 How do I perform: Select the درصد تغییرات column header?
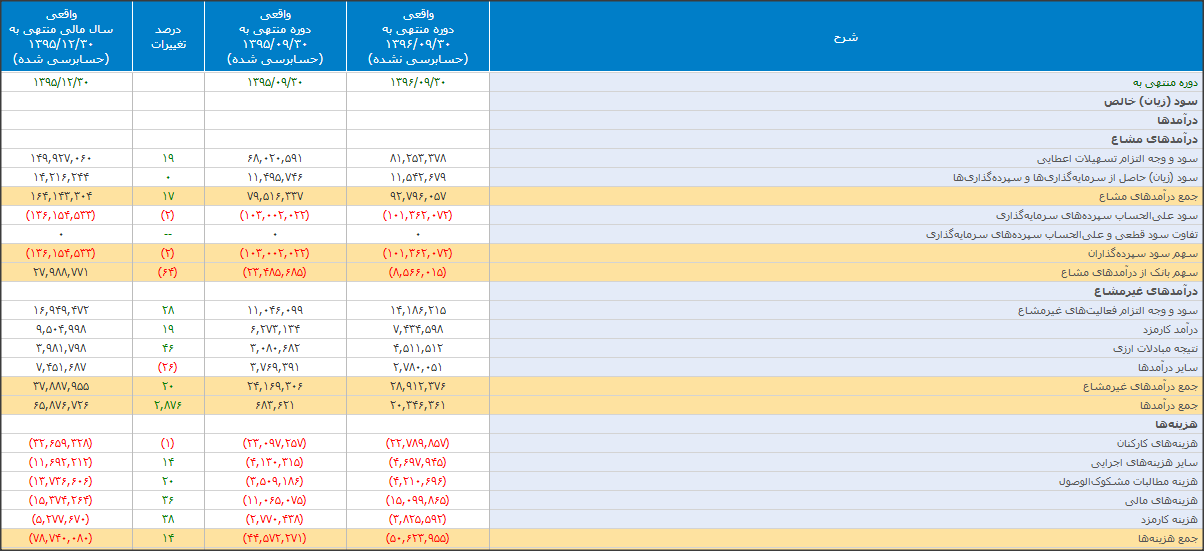click(x=168, y=37)
